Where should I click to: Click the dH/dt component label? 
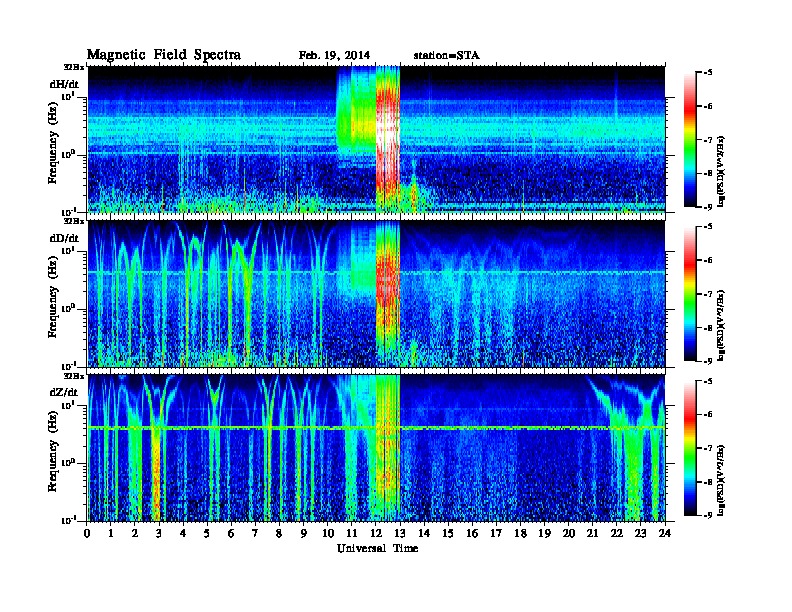(x=64, y=84)
